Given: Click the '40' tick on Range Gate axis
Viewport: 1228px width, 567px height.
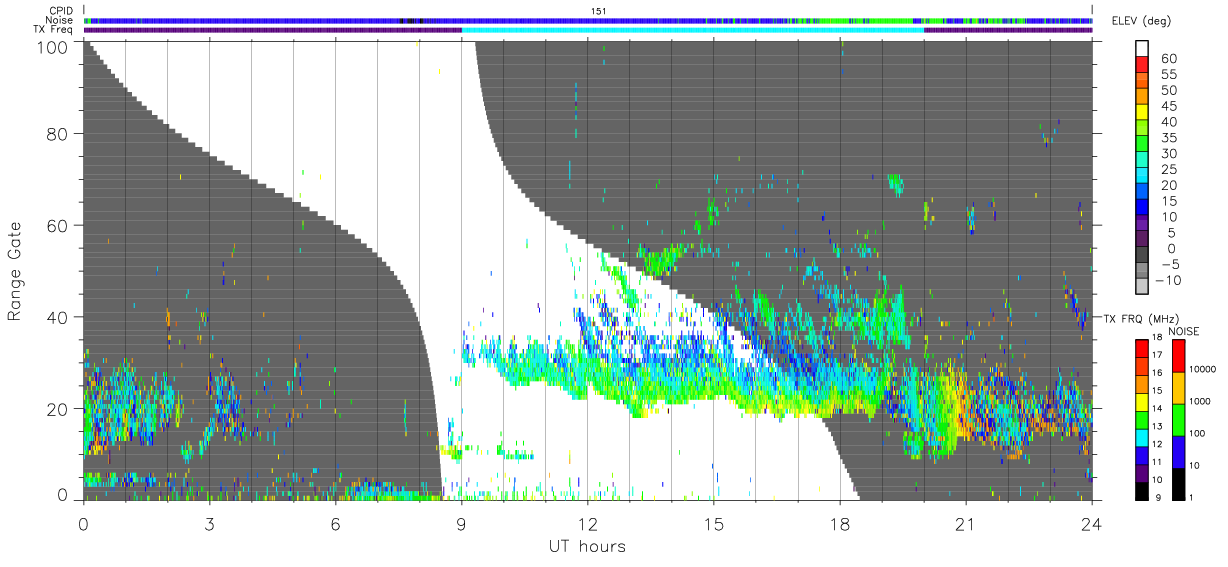Looking at the screenshot, I should 58,317.
